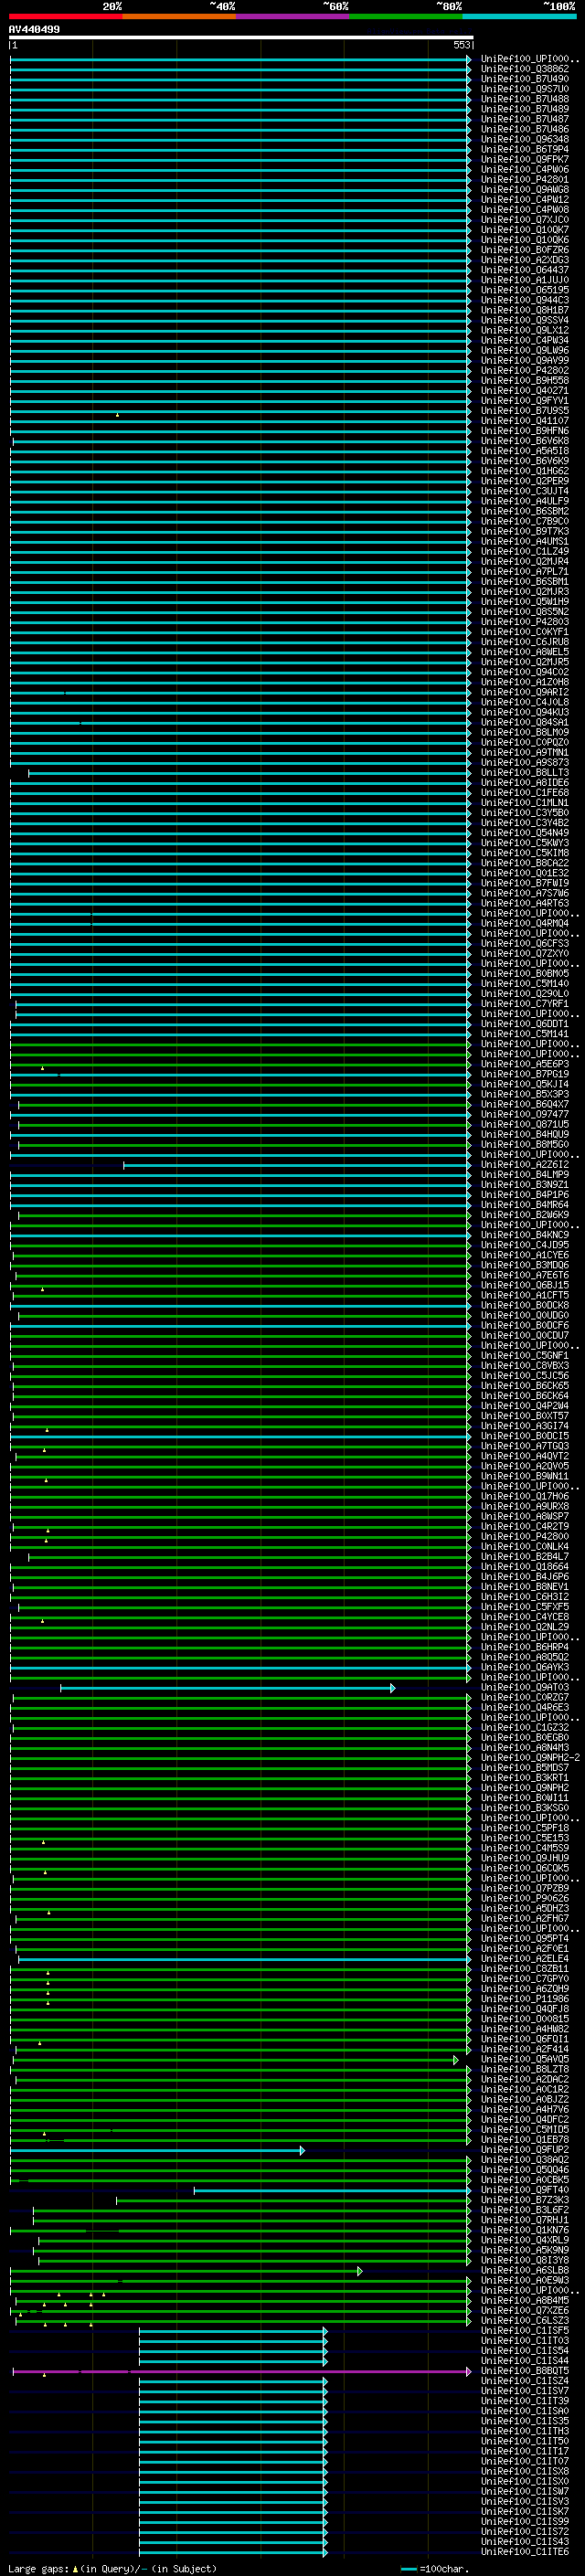Open hit UniRef100_Q96348
The image size is (585, 2576).
point(524,139)
